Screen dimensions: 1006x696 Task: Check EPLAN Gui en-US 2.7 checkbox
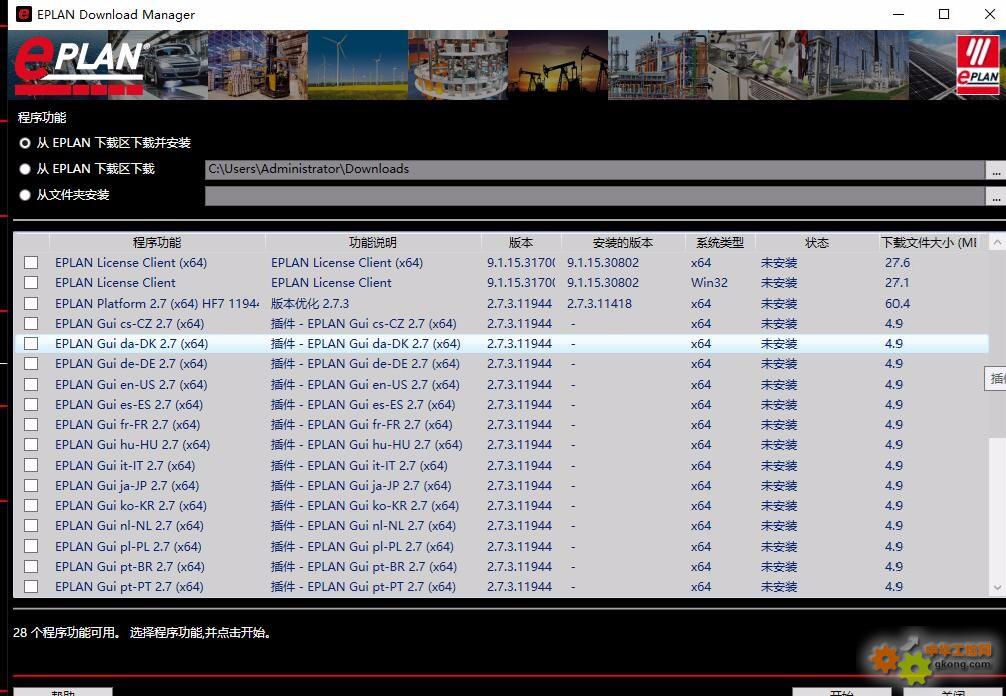[x=31, y=384]
